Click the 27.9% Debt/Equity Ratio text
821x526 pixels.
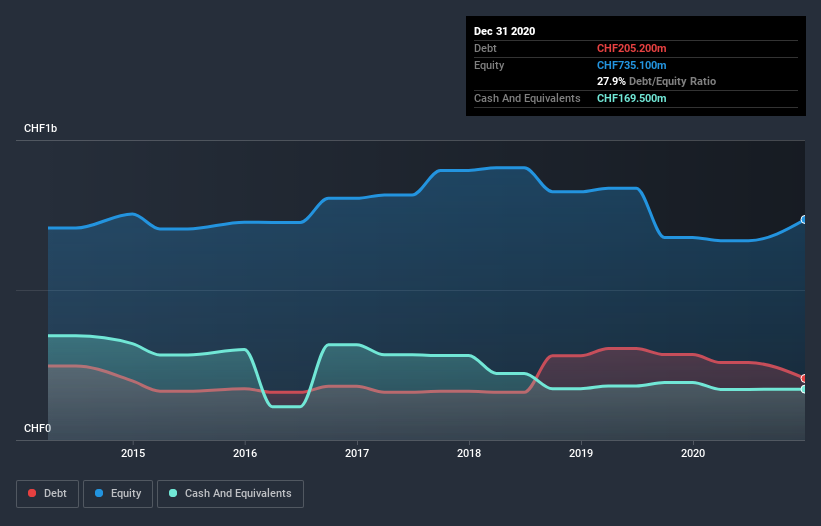(x=656, y=82)
